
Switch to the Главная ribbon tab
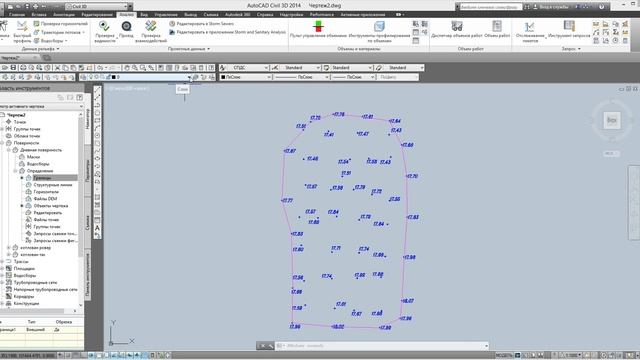pyautogui.click(x=17, y=15)
